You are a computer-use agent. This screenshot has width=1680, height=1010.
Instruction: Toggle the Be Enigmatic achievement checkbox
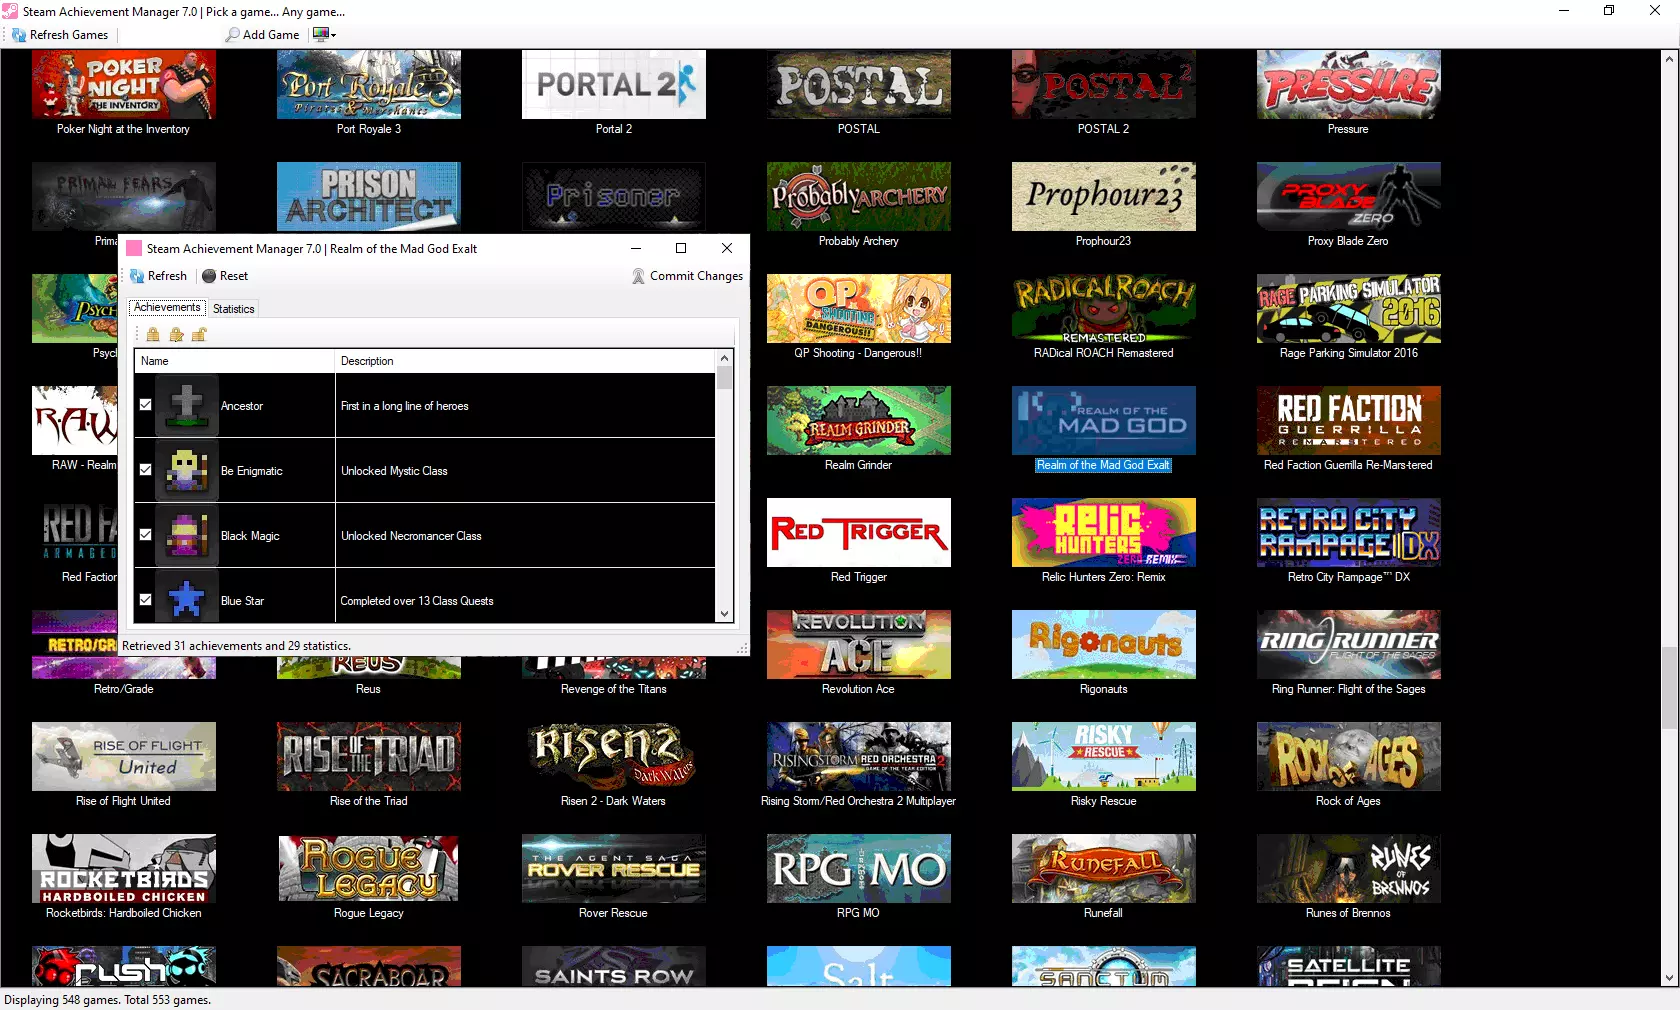coord(145,470)
